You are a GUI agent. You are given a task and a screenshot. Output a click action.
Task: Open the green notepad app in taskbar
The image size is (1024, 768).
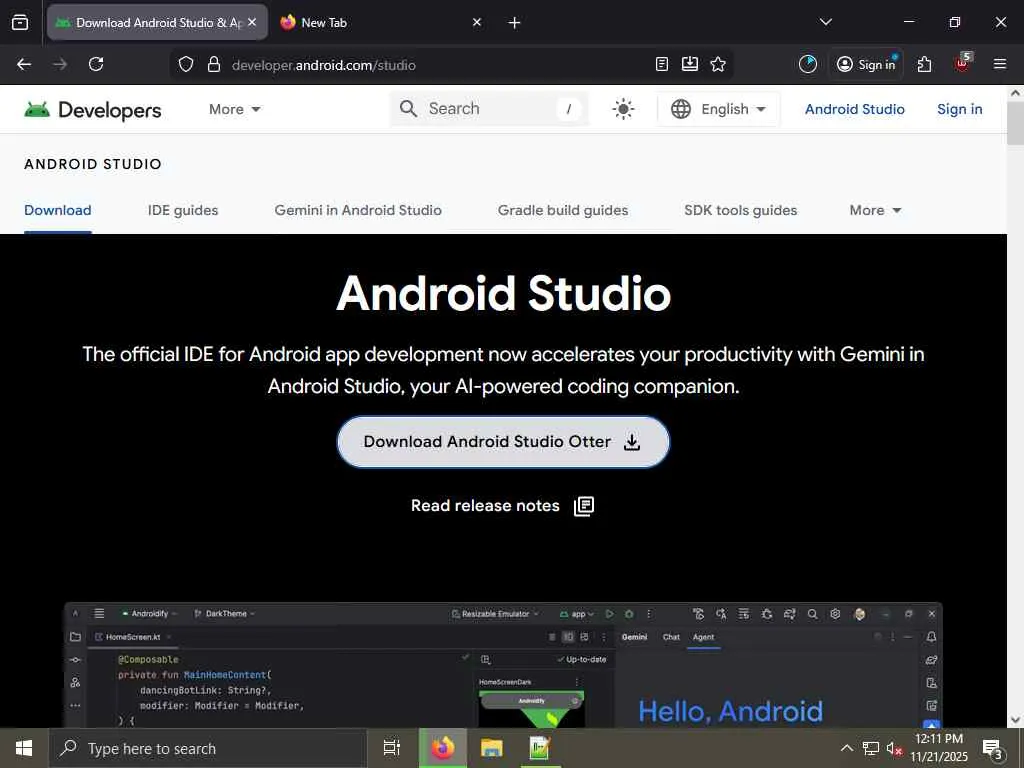539,748
